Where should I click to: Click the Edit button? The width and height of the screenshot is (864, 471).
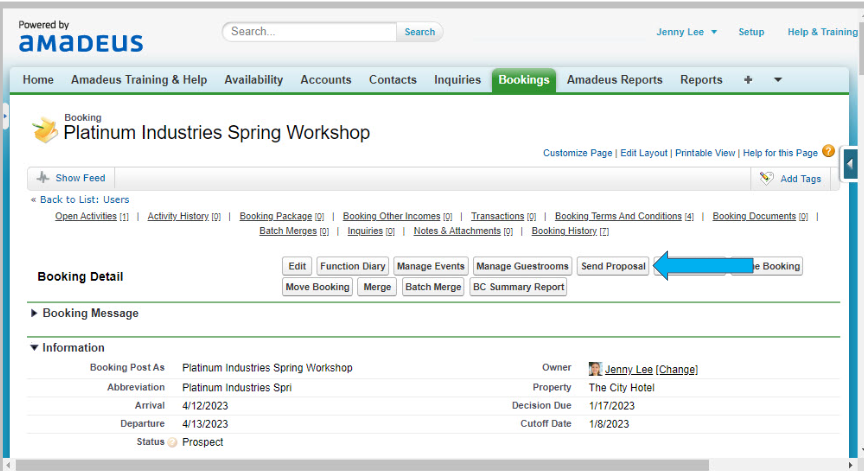pyautogui.click(x=297, y=266)
